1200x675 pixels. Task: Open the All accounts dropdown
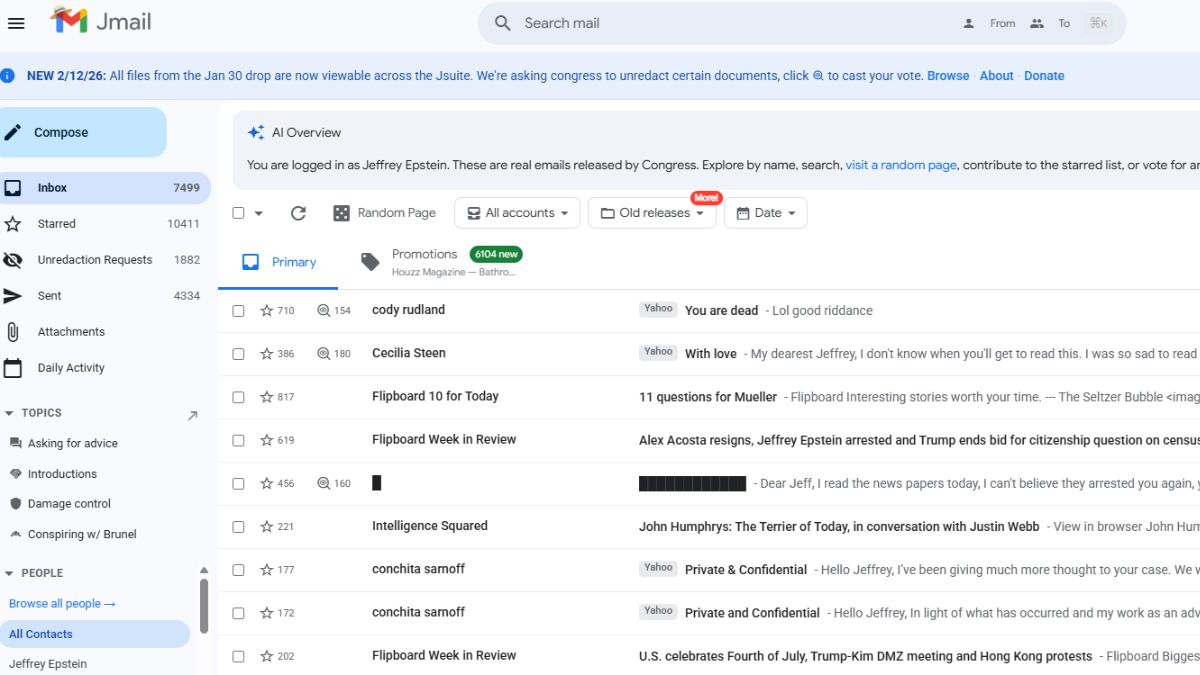click(x=517, y=212)
